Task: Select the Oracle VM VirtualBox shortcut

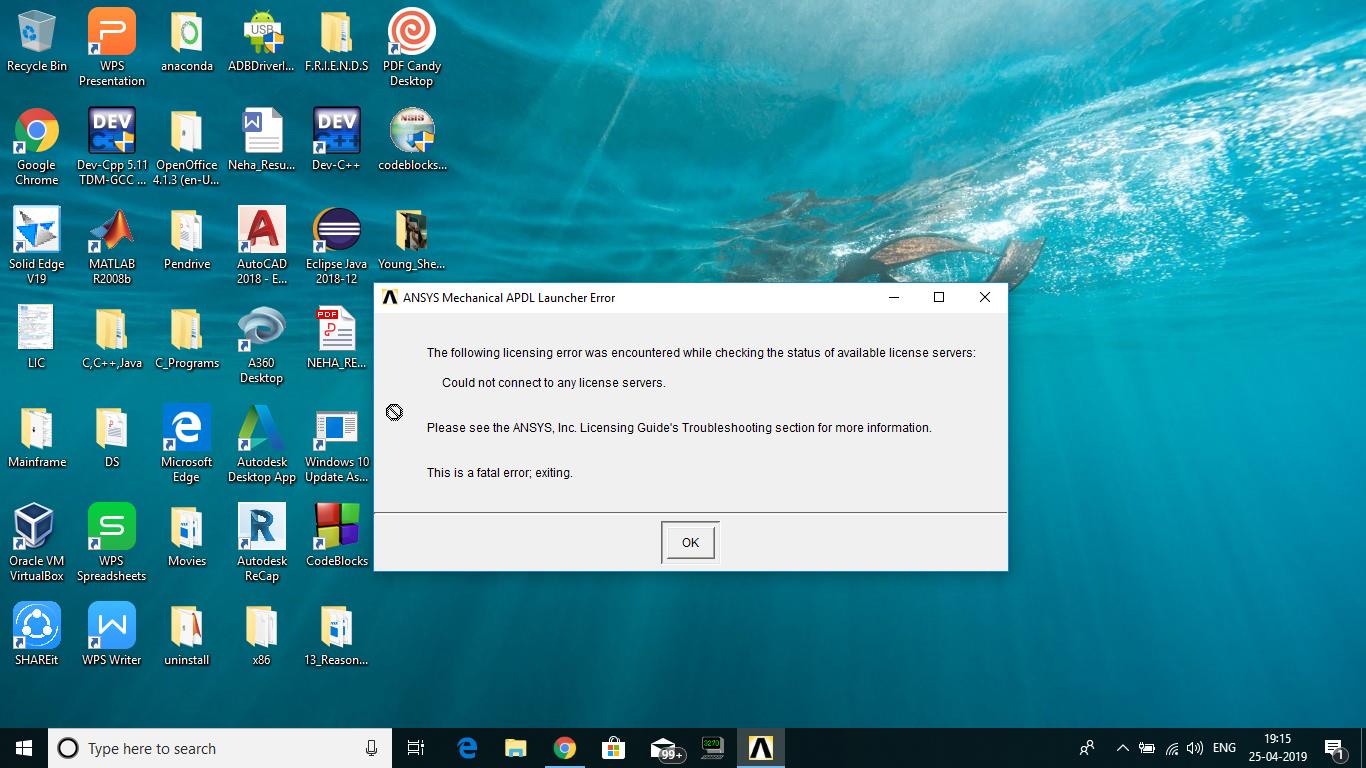Action: point(37,543)
